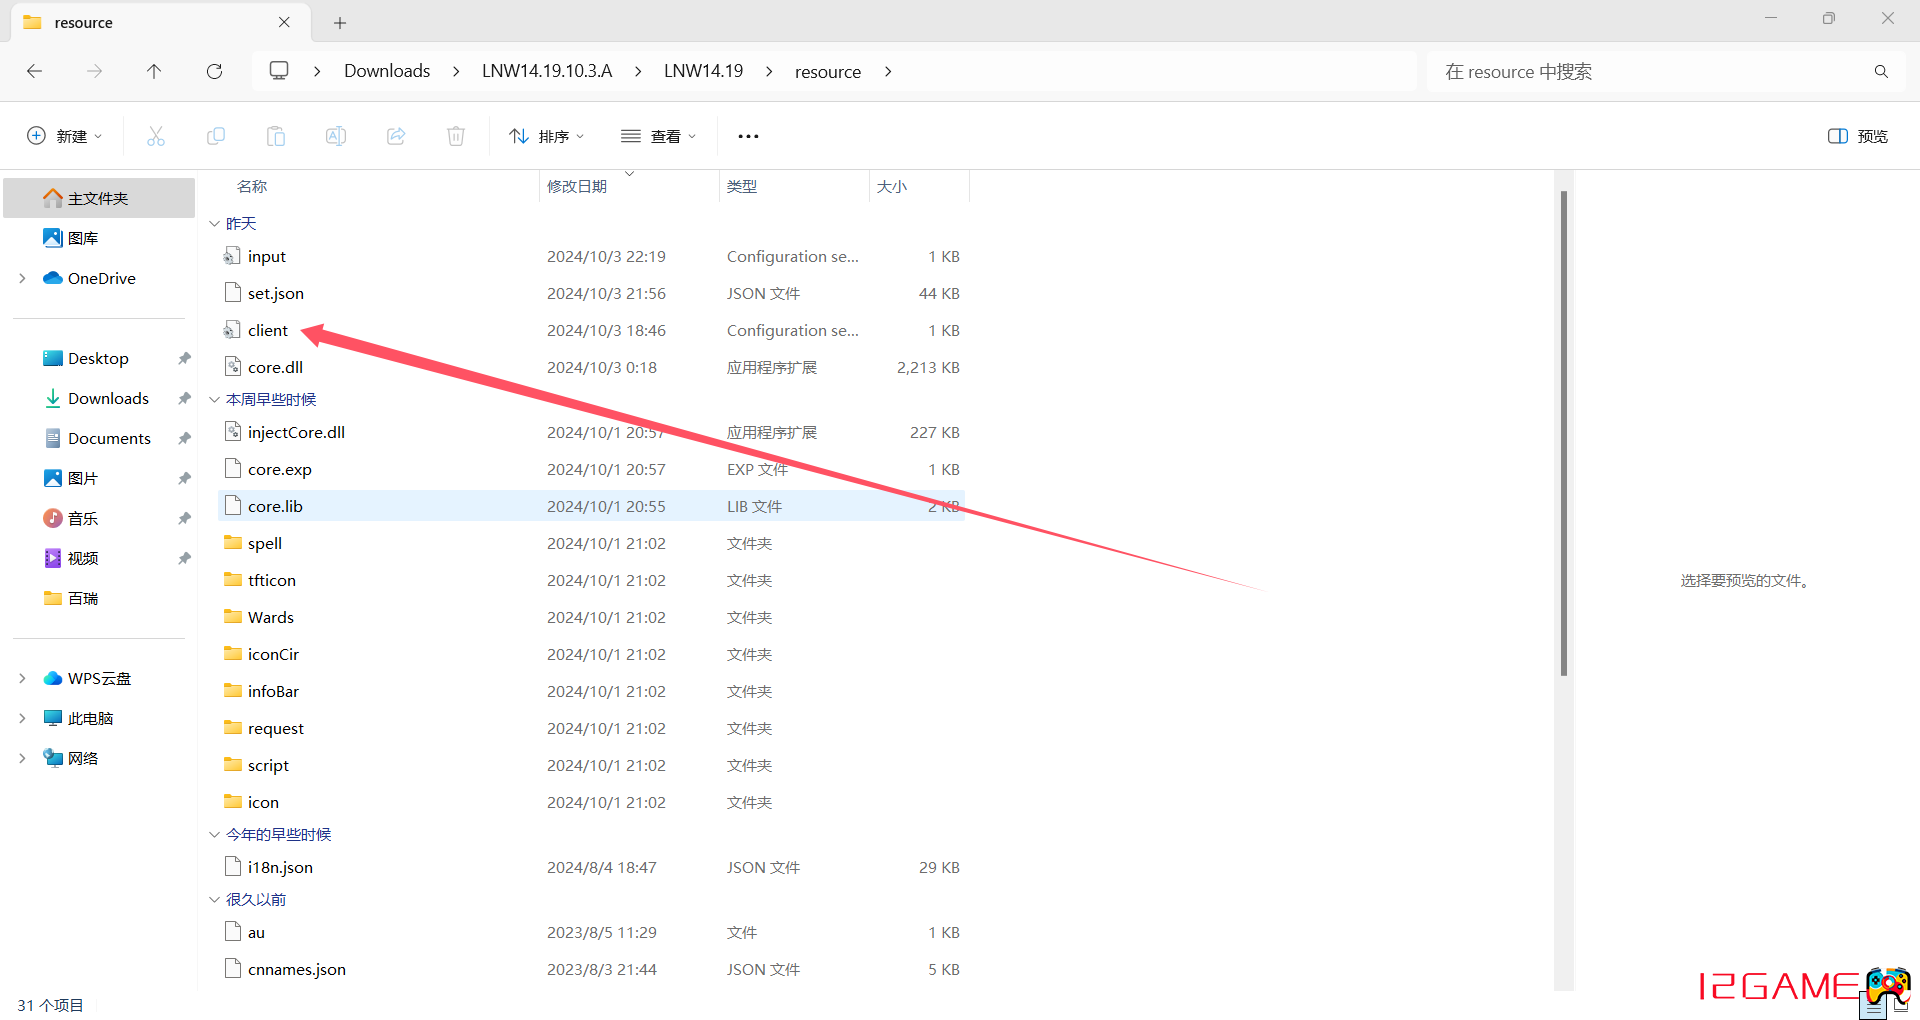The image size is (1920, 1020).
Task: Click the Delete trash icon
Action: [456, 136]
